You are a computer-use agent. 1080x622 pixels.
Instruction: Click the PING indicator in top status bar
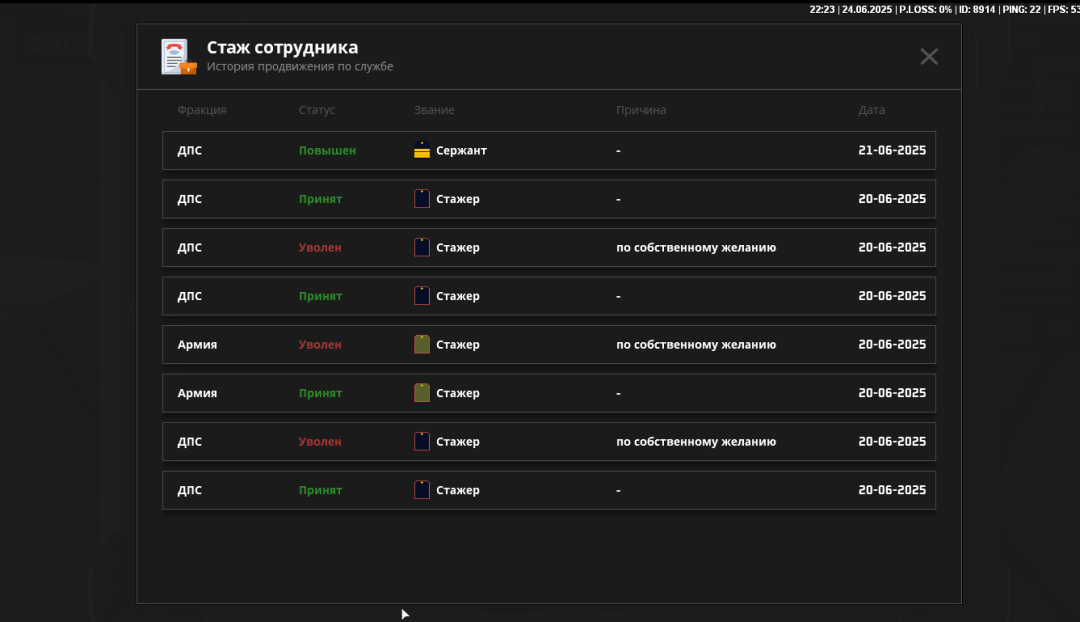(x=1019, y=9)
